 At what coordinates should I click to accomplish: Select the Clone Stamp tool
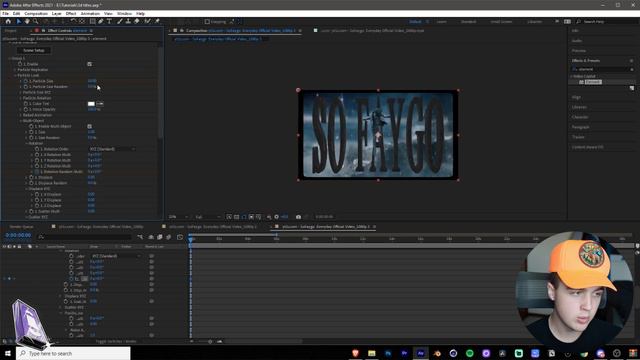tap(128, 21)
